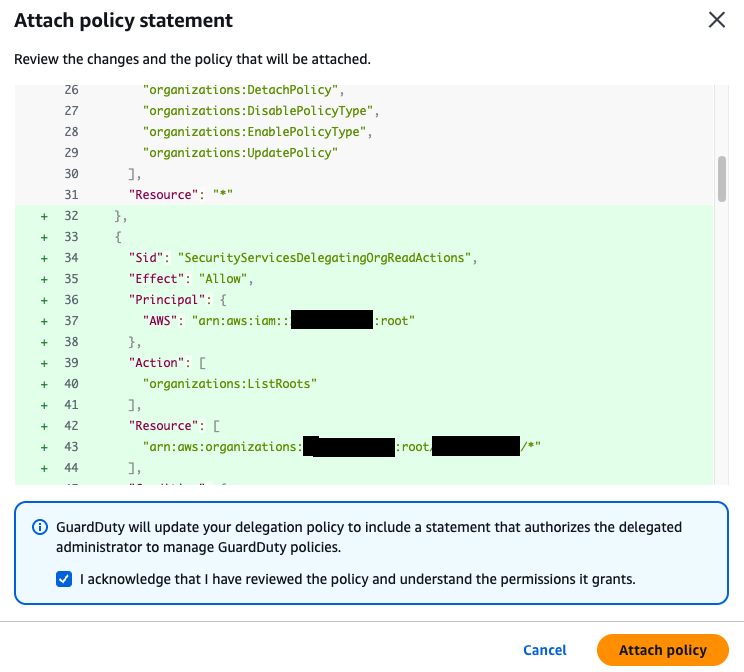The width and height of the screenshot is (744, 672).
Task: Click the plus marker on line 40
Action: (44, 384)
